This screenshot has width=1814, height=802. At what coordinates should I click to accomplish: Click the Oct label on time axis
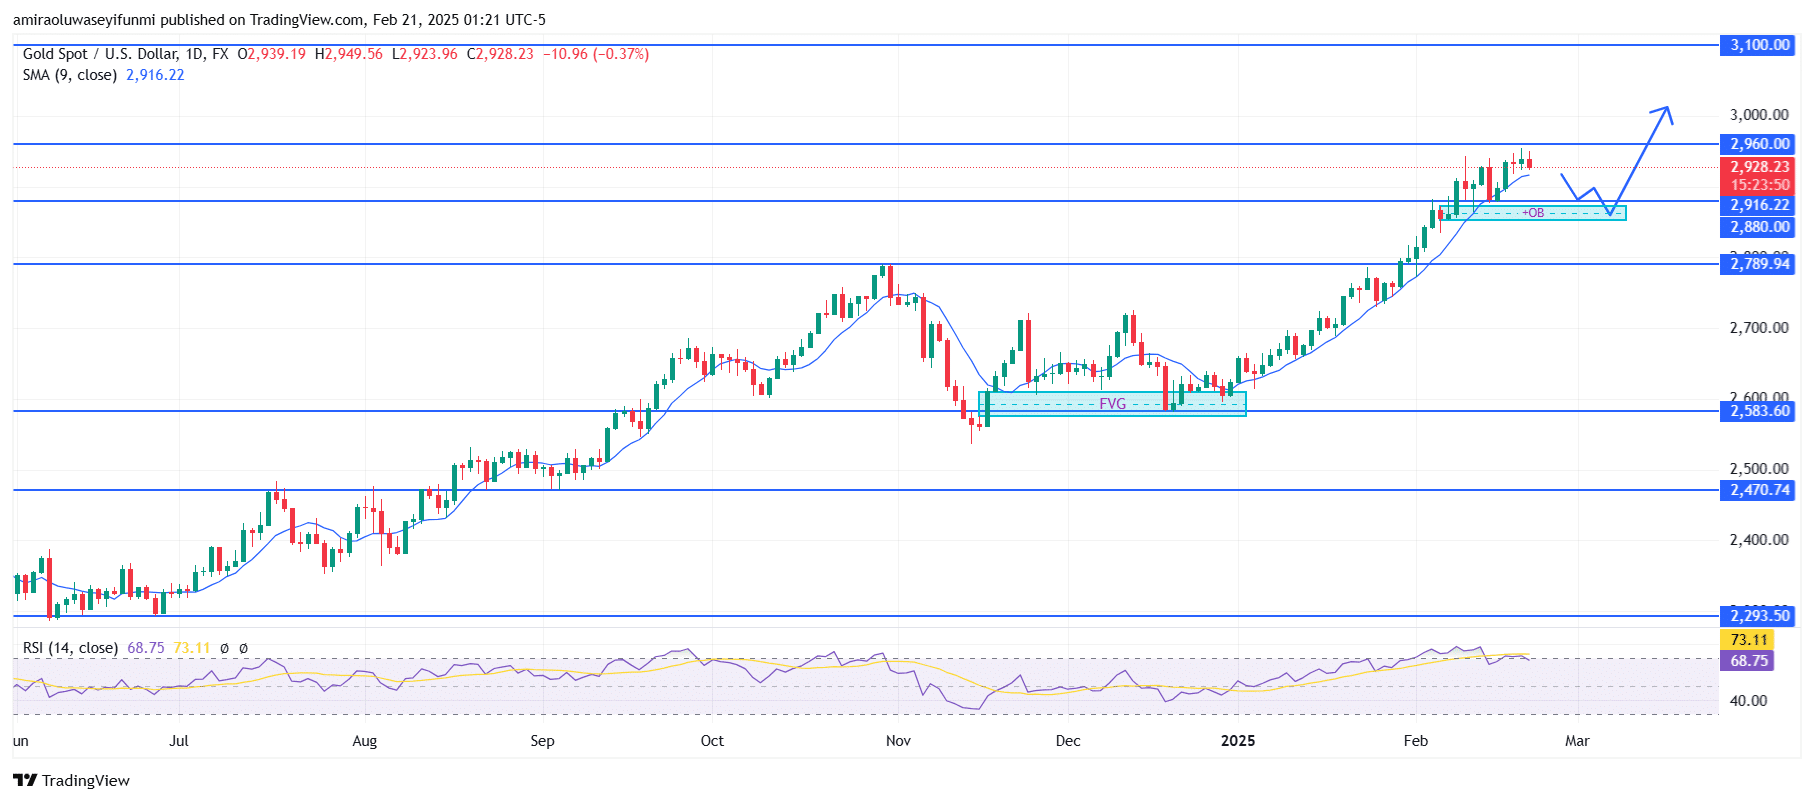tap(712, 741)
